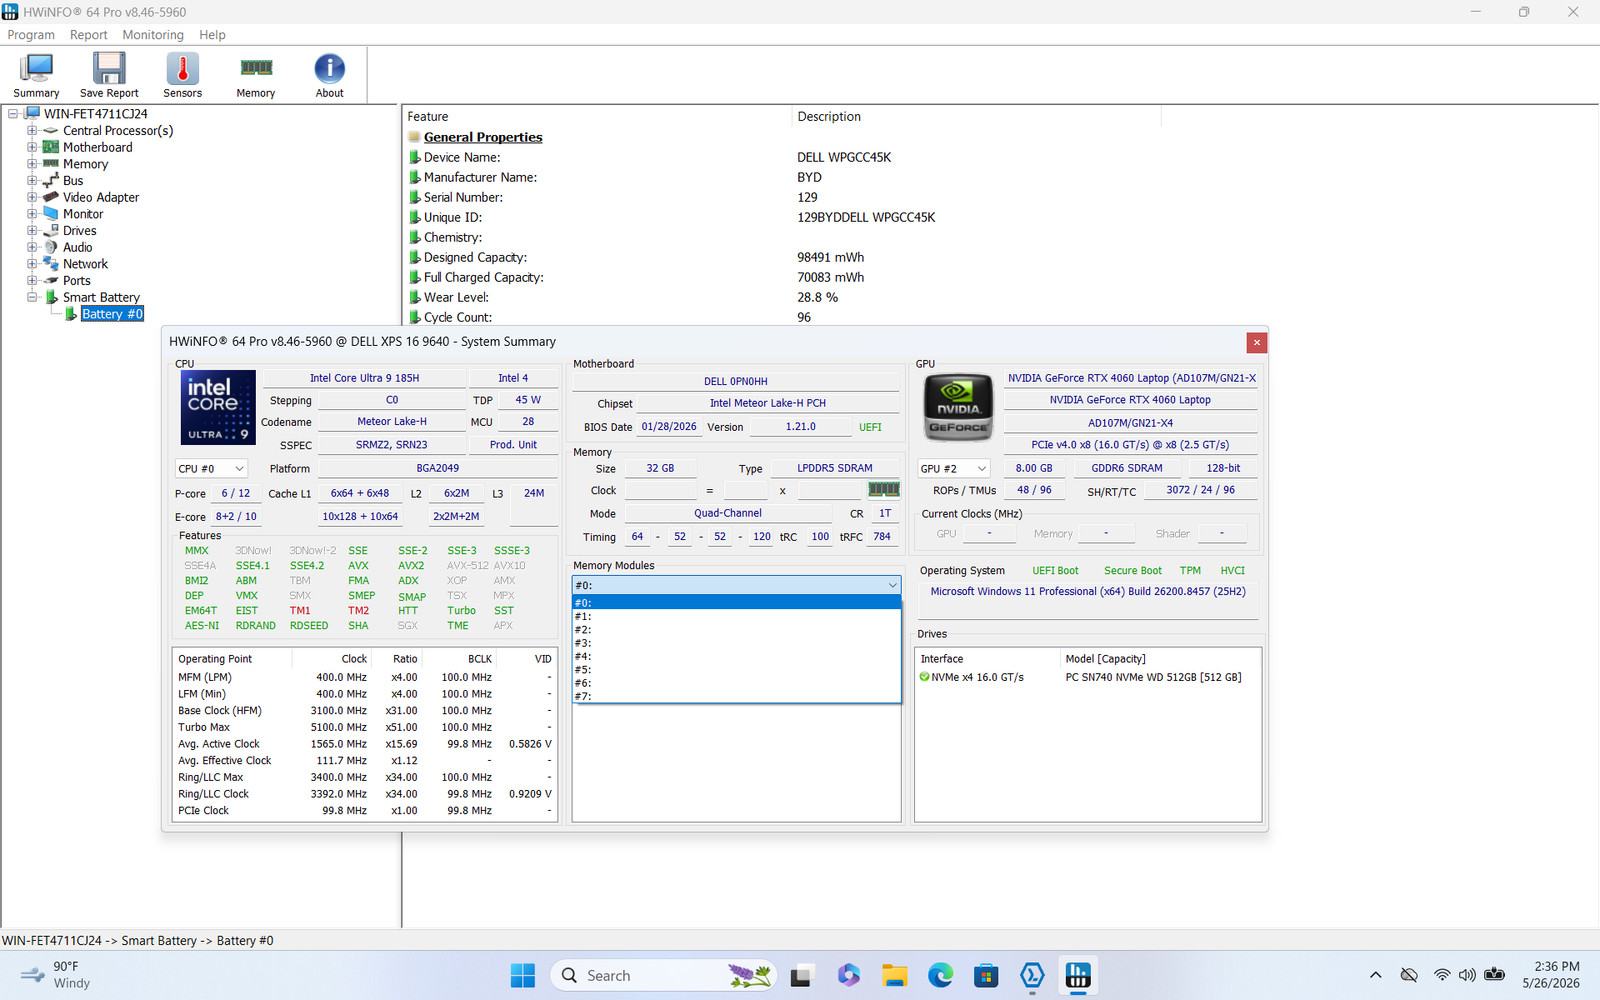This screenshot has height=1000, width=1600.
Task: Select the Network icon in the tree
Action: pos(51,264)
